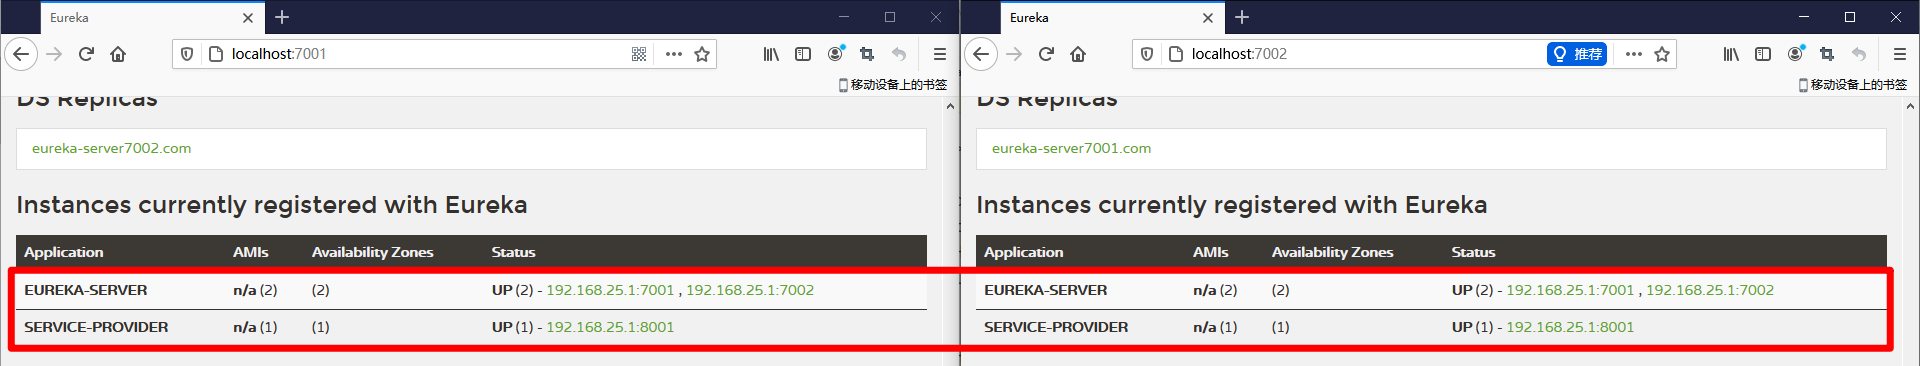The height and width of the screenshot is (366, 1920).
Task: Open account icon in left browser toolbar
Action: tap(836, 53)
